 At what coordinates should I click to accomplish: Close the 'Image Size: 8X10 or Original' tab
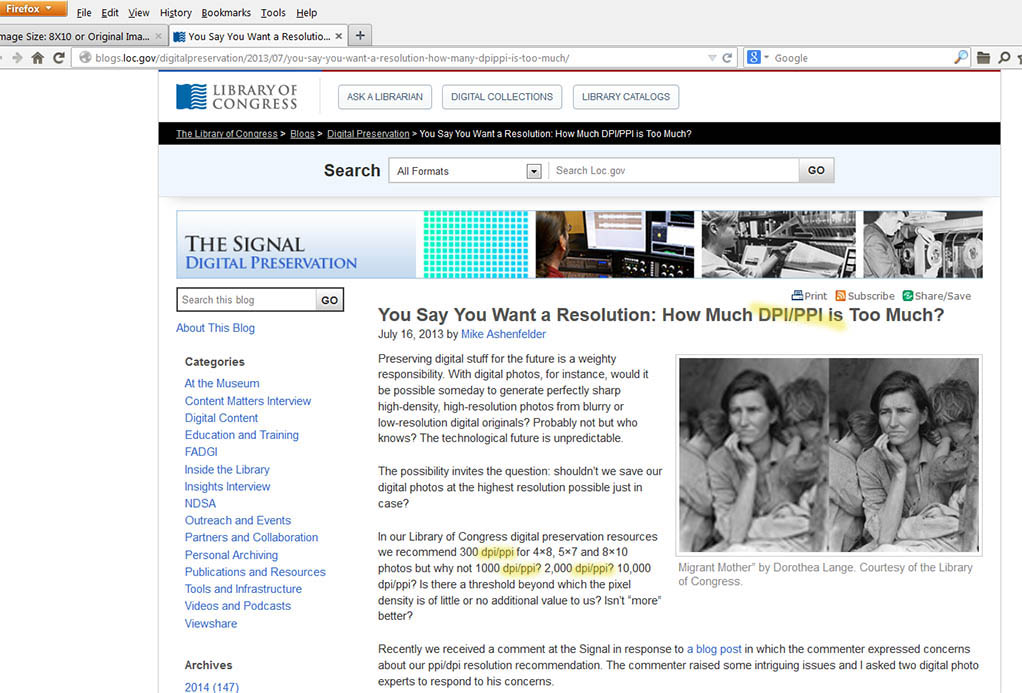pyautogui.click(x=158, y=37)
